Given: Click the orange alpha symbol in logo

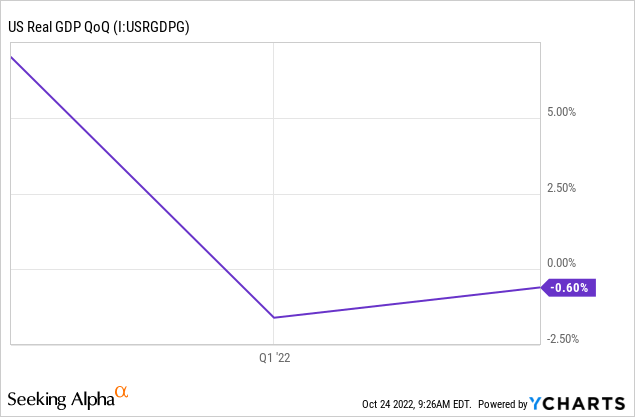Looking at the screenshot, I should pyautogui.click(x=121, y=391).
